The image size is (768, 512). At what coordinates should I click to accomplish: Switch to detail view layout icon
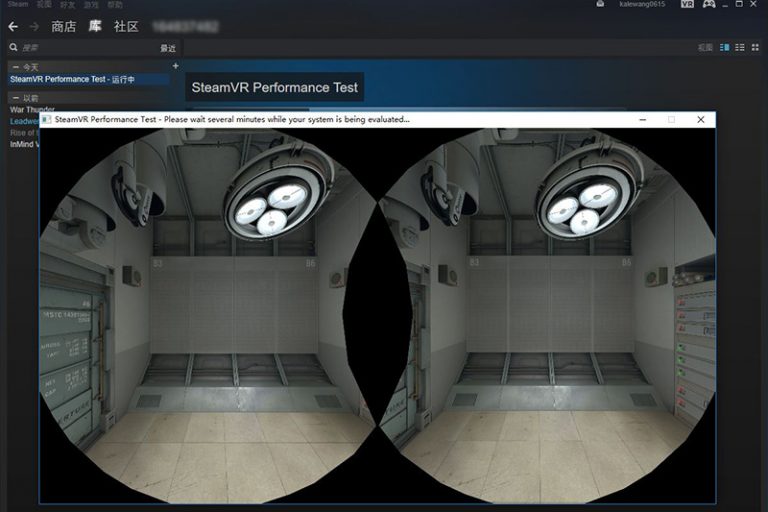[x=725, y=47]
